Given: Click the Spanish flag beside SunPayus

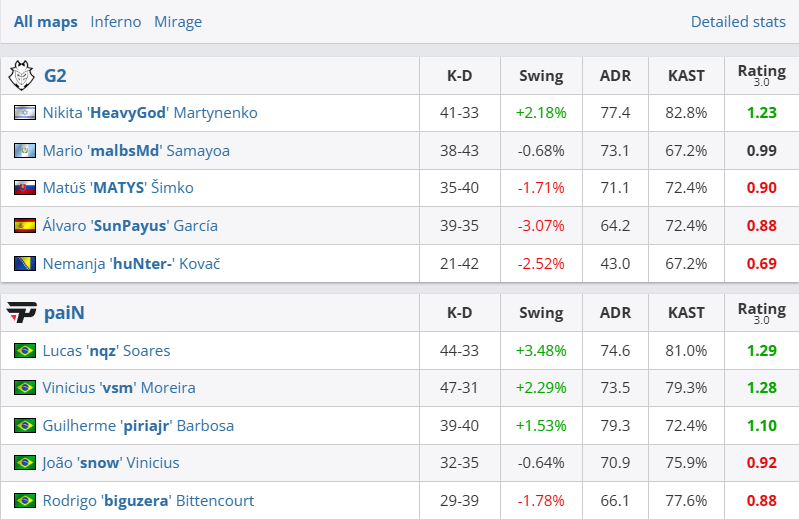Looking at the screenshot, I should [25, 226].
